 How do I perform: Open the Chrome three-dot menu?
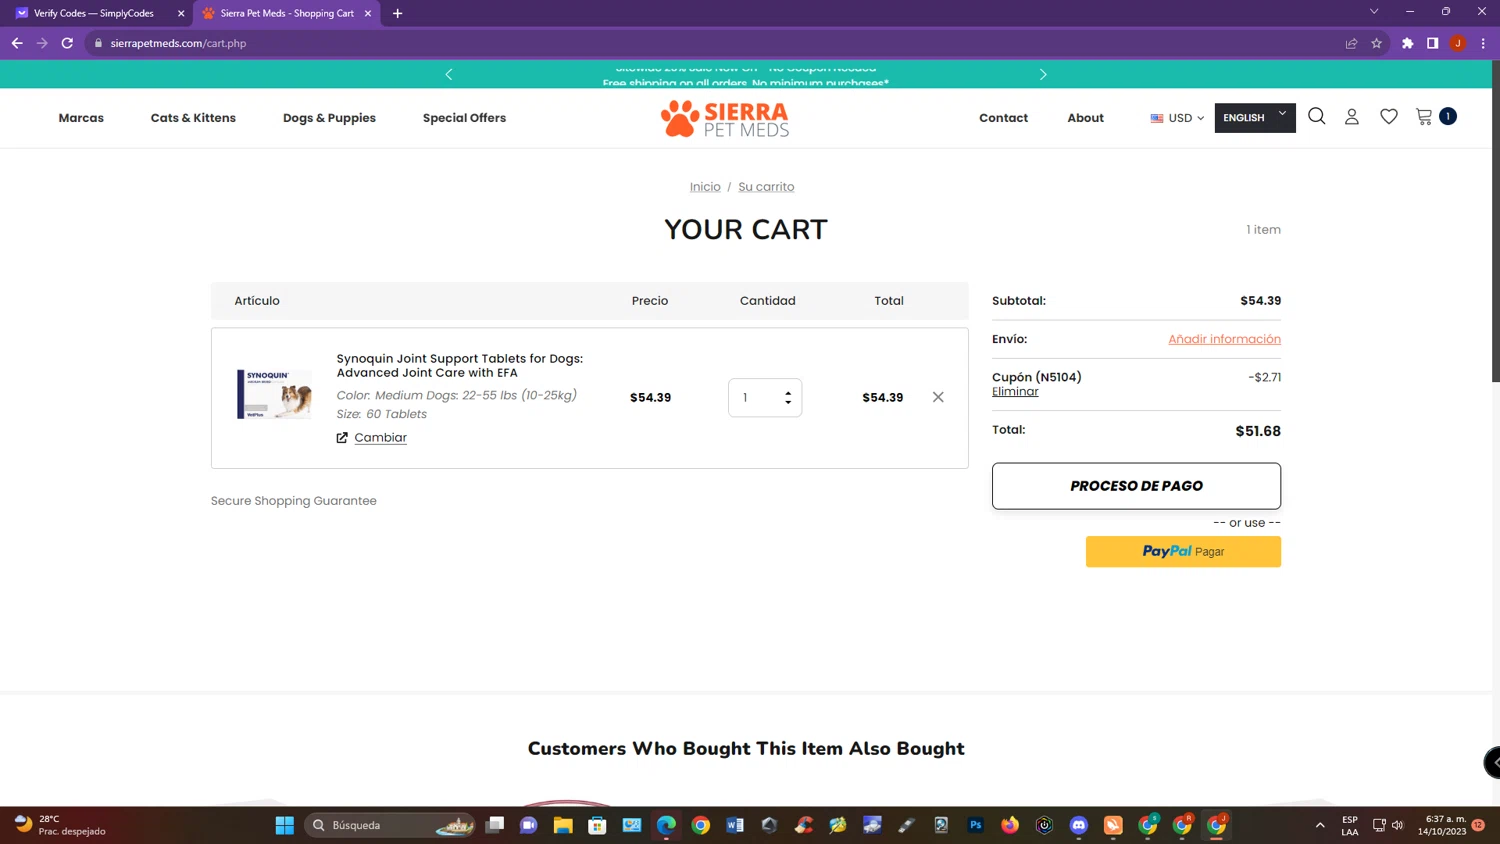point(1483,43)
